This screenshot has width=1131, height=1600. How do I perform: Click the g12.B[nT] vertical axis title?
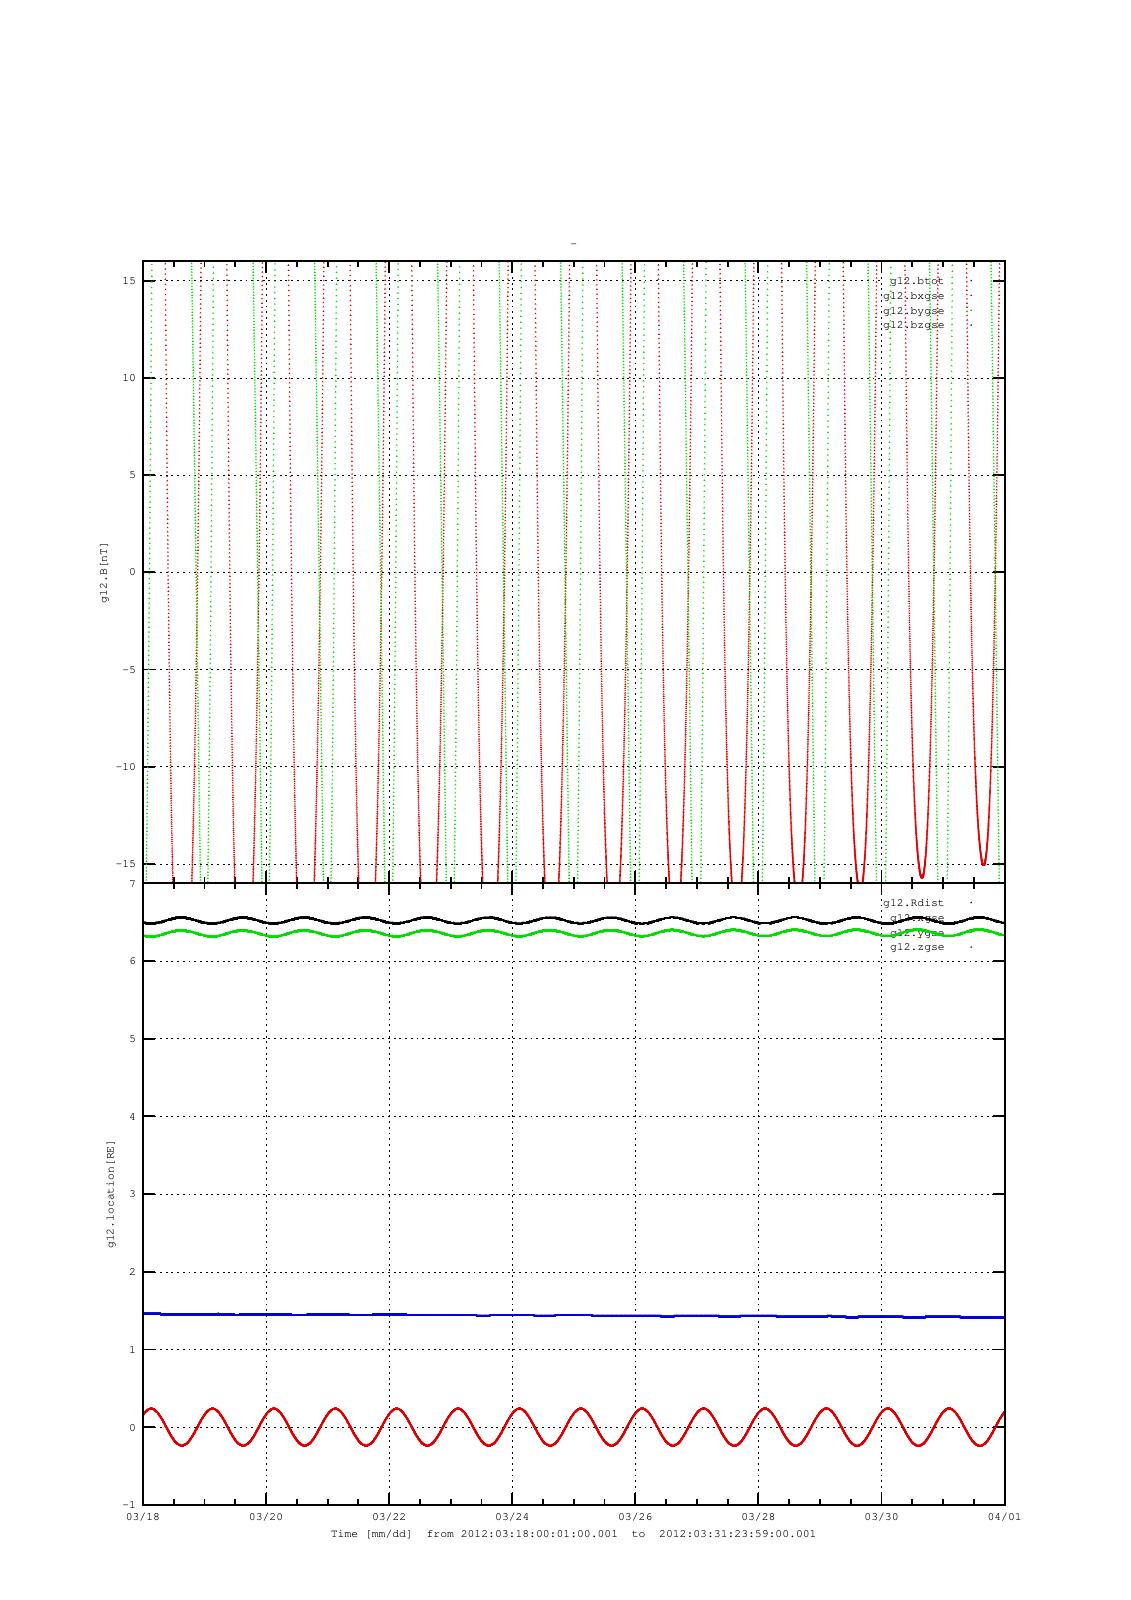click(x=104, y=572)
